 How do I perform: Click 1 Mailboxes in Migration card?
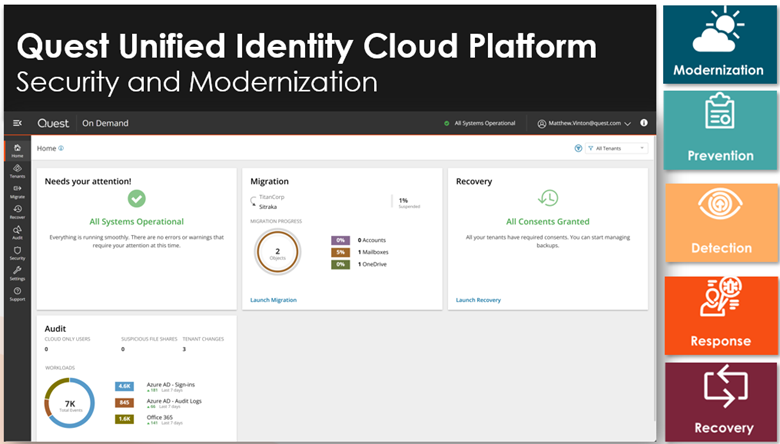point(373,252)
